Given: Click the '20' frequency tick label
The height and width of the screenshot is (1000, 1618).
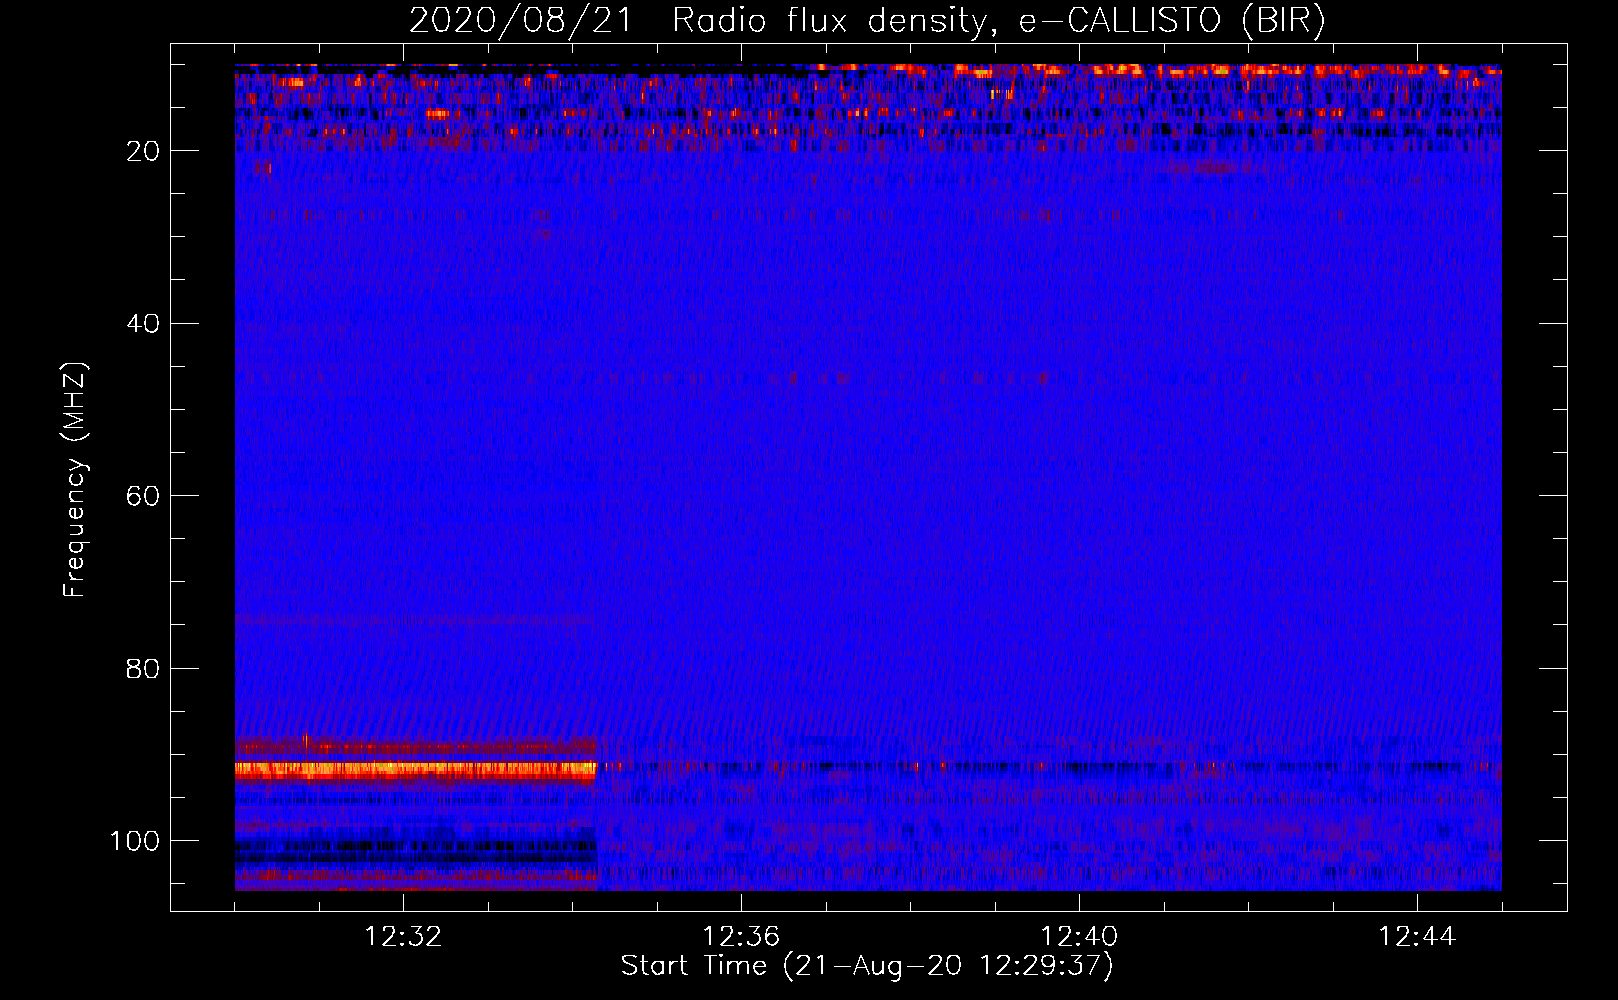Looking at the screenshot, I should [x=143, y=151].
